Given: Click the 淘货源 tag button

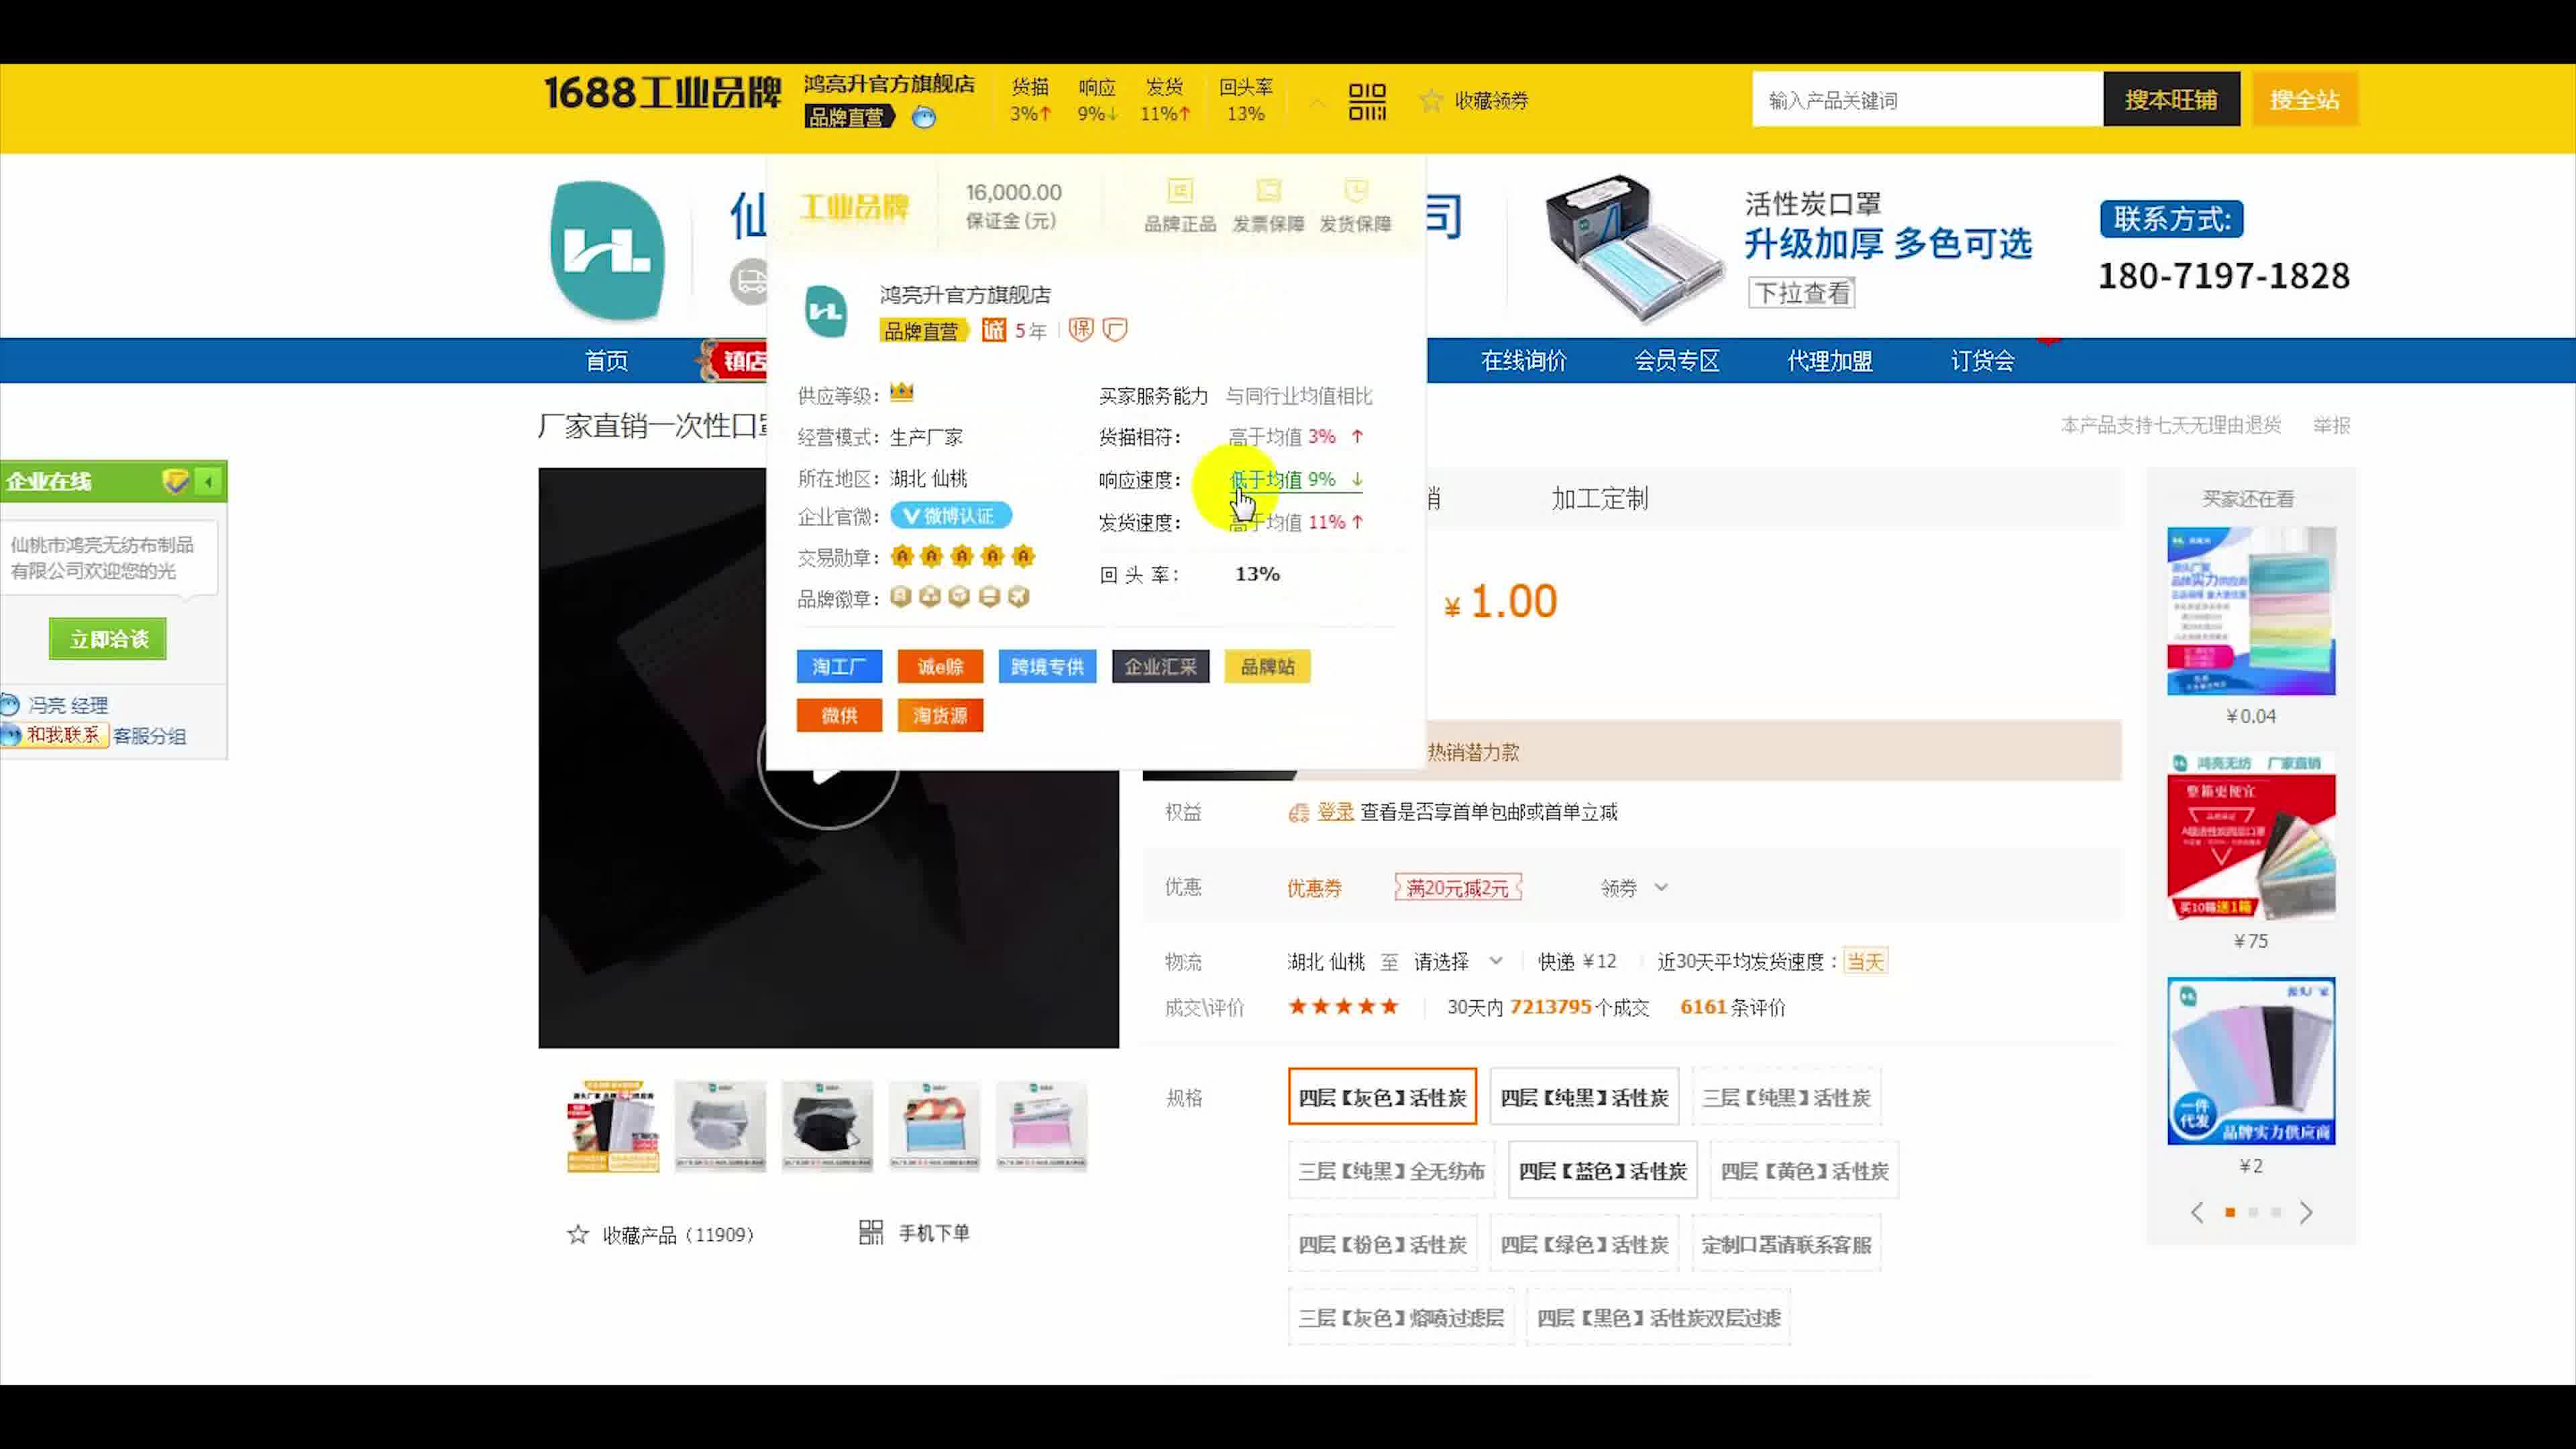Looking at the screenshot, I should point(940,716).
